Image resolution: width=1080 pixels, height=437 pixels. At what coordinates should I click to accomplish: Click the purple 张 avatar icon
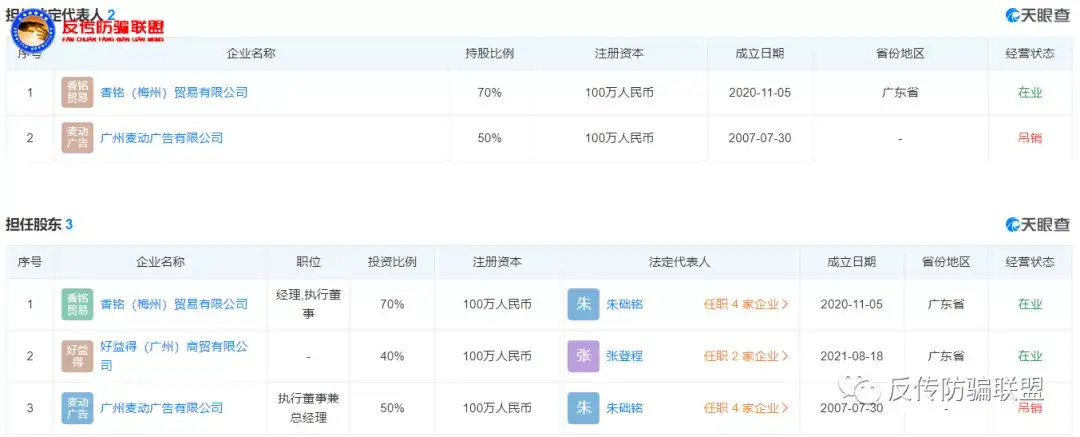[583, 356]
